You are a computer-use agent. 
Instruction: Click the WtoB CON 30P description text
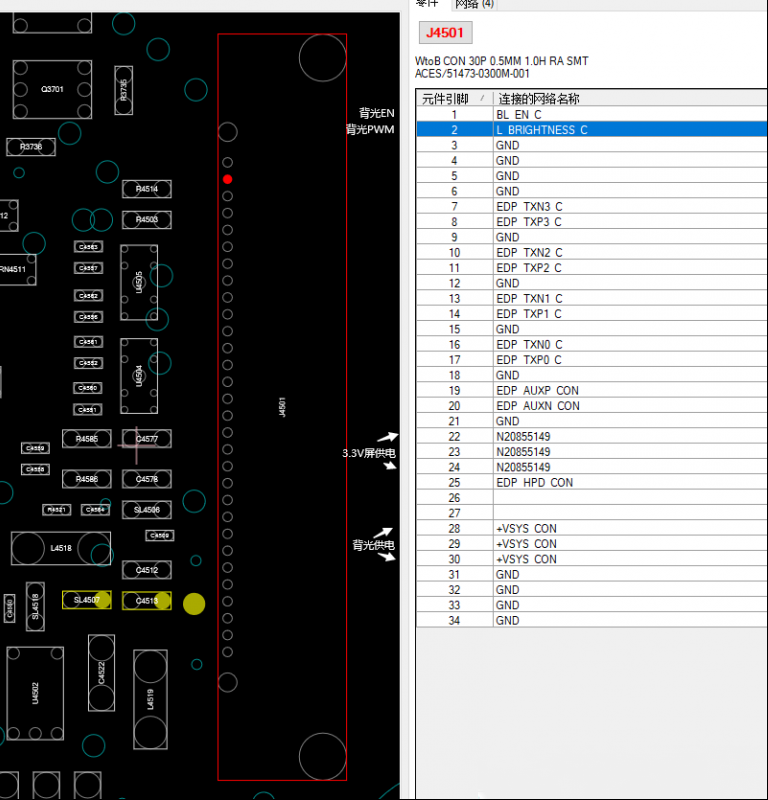tap(502, 61)
